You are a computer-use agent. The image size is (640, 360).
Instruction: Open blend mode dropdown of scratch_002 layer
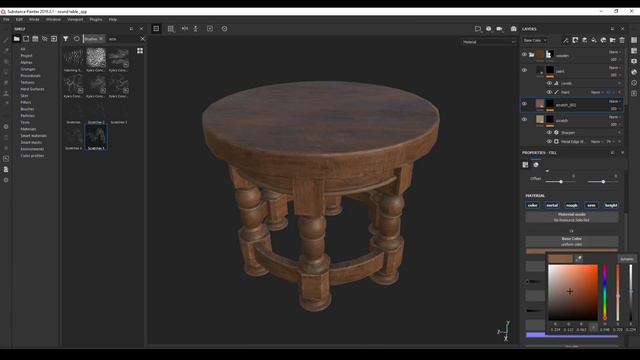(615, 101)
